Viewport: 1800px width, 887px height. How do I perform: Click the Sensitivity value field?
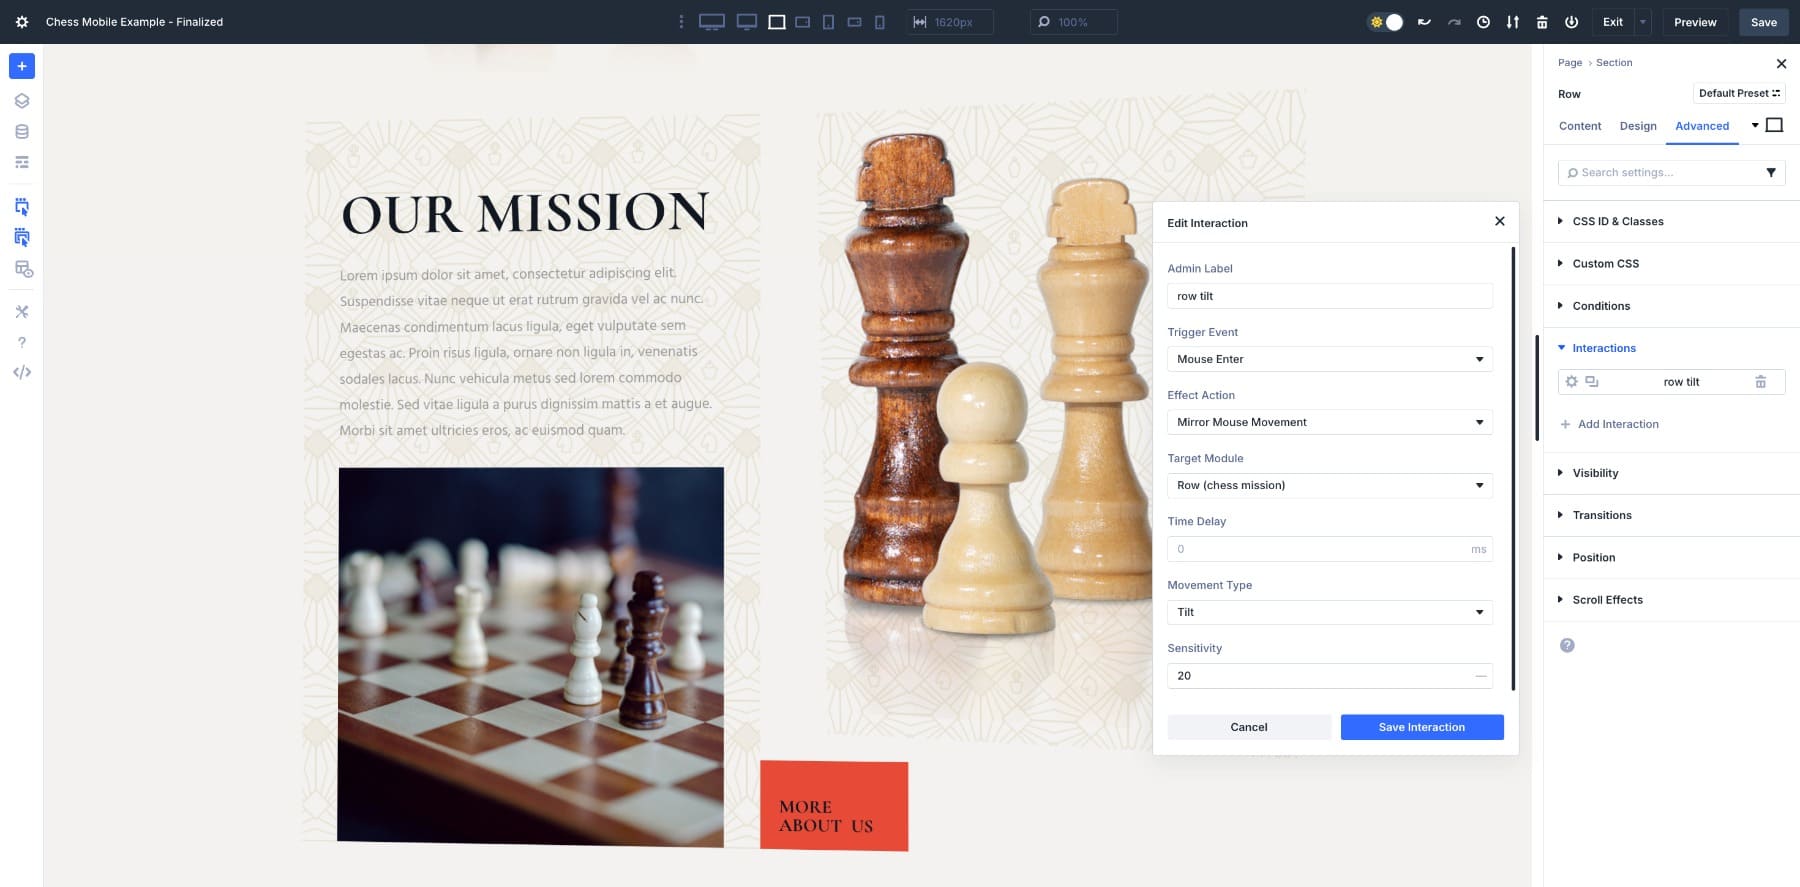1320,676
